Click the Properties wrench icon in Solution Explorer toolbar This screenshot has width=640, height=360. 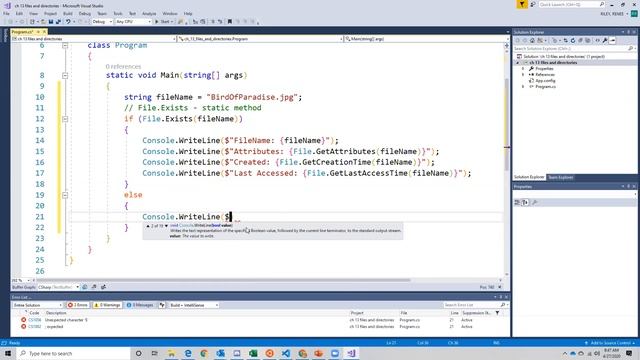point(605,40)
